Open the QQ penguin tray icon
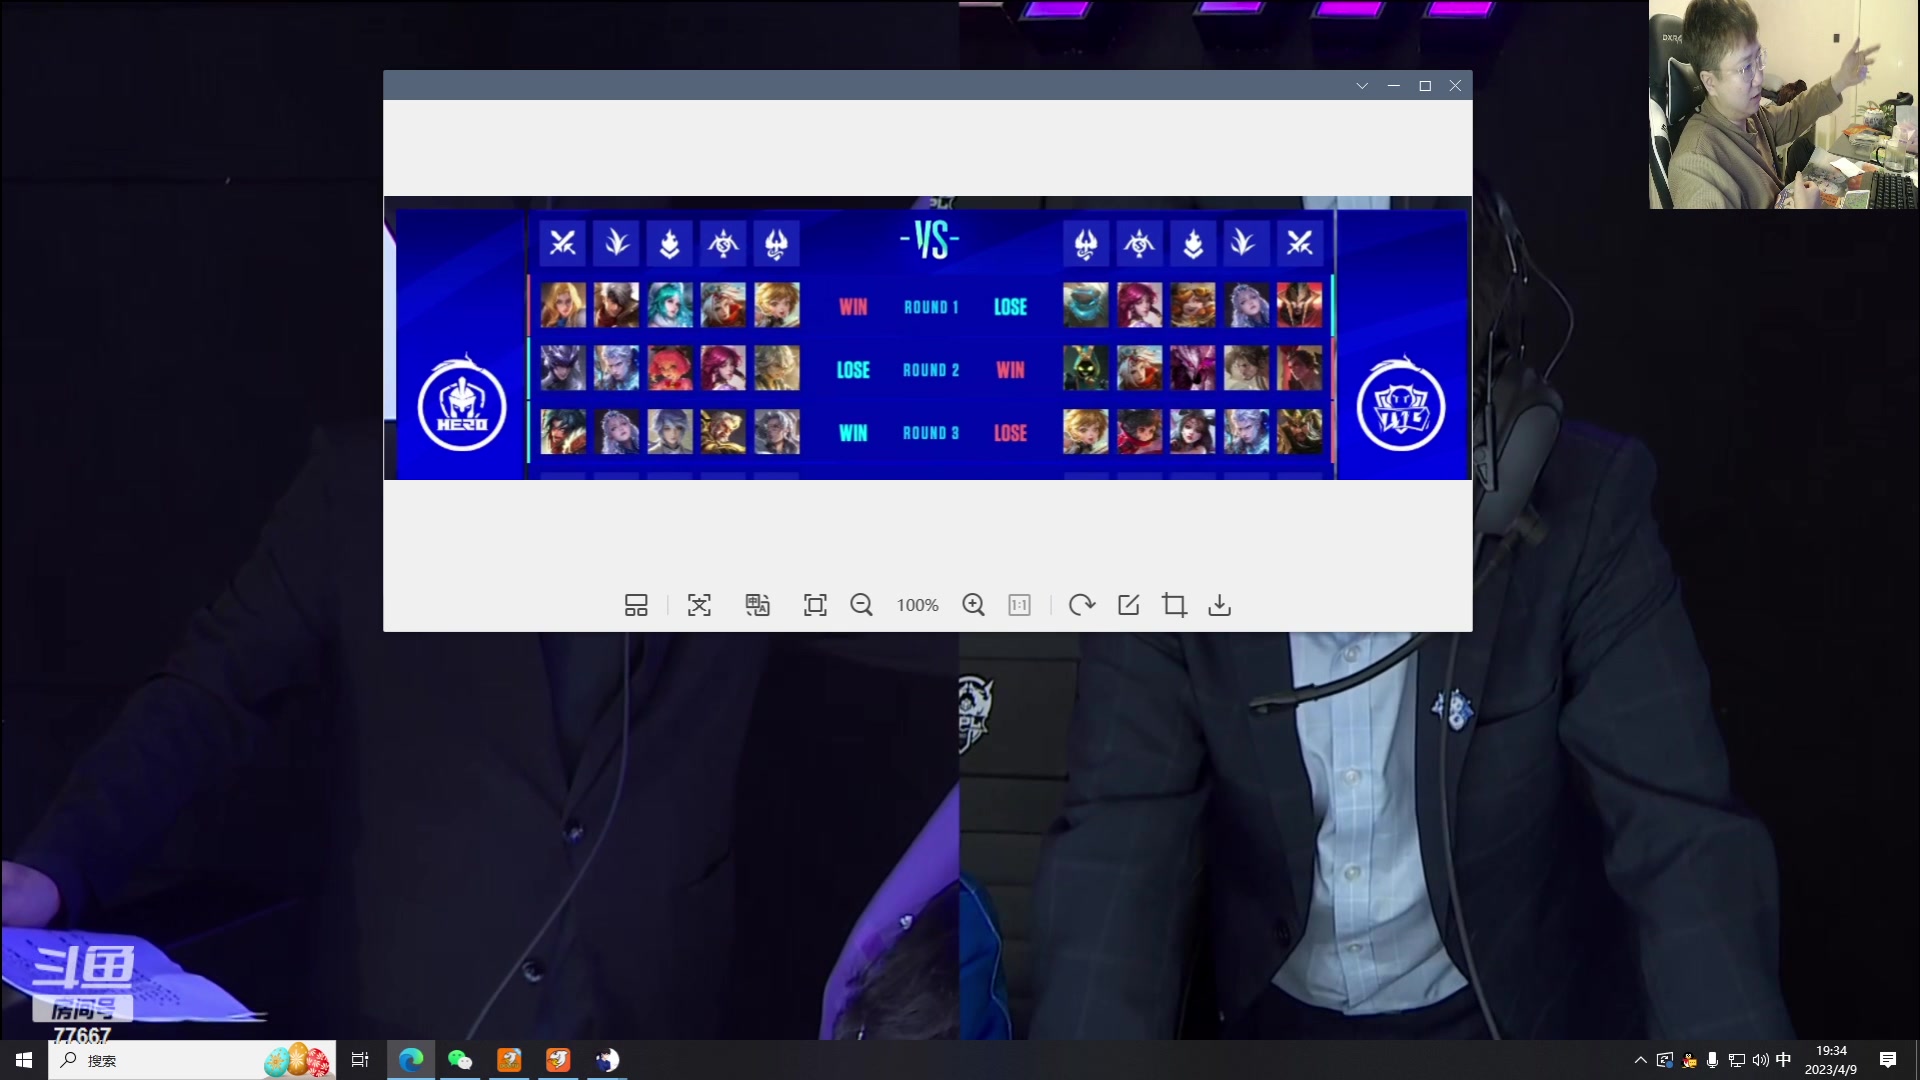1920x1080 pixels. pyautogui.click(x=1689, y=1060)
